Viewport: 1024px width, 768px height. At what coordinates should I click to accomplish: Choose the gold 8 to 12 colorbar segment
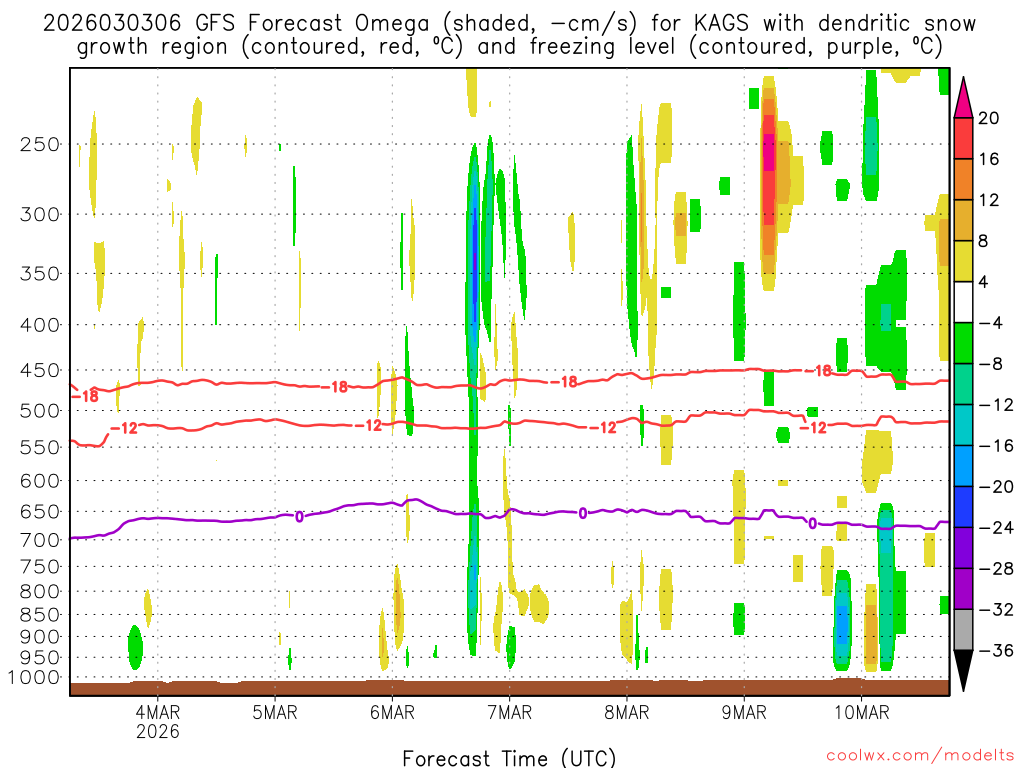pyautogui.click(x=963, y=220)
